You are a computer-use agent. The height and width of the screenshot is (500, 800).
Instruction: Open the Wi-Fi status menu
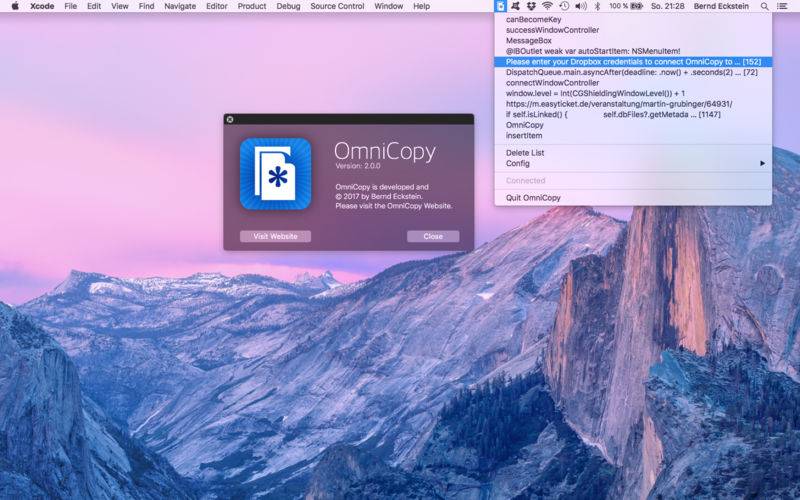547,6
